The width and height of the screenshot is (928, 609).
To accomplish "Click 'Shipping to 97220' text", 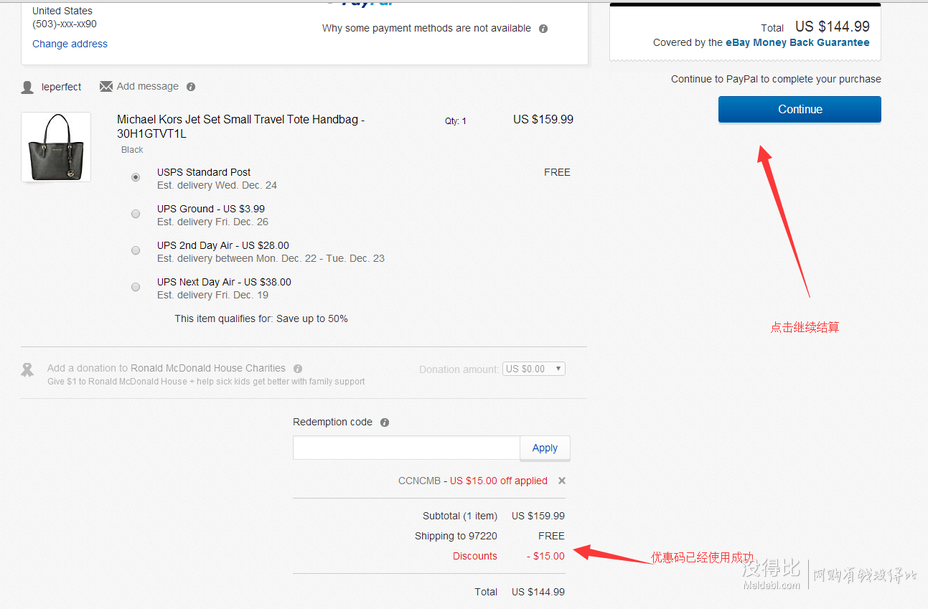I will point(456,536).
